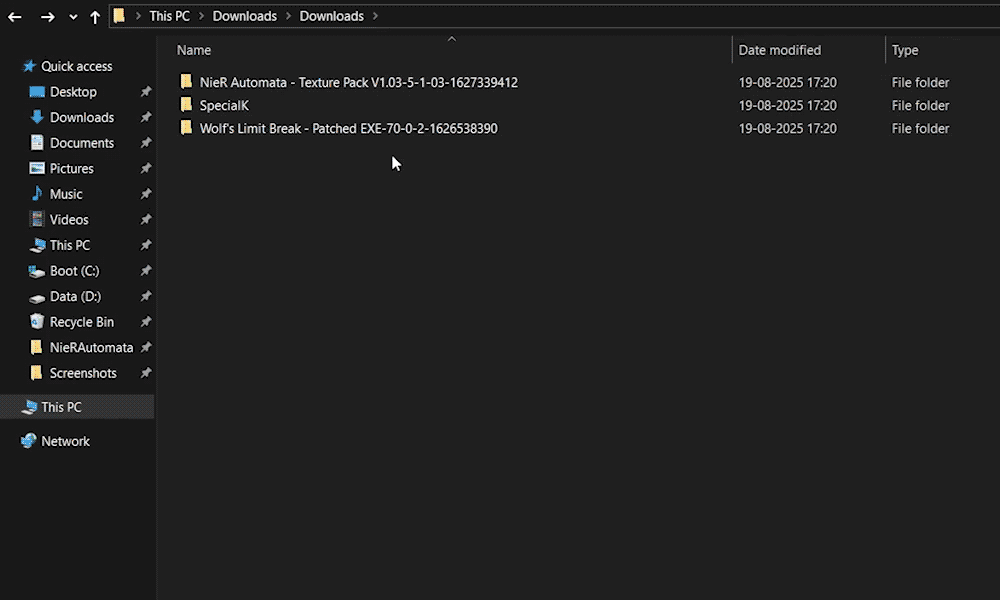Click the Back navigation arrow
This screenshot has width=1000, height=600.
pyautogui.click(x=15, y=17)
